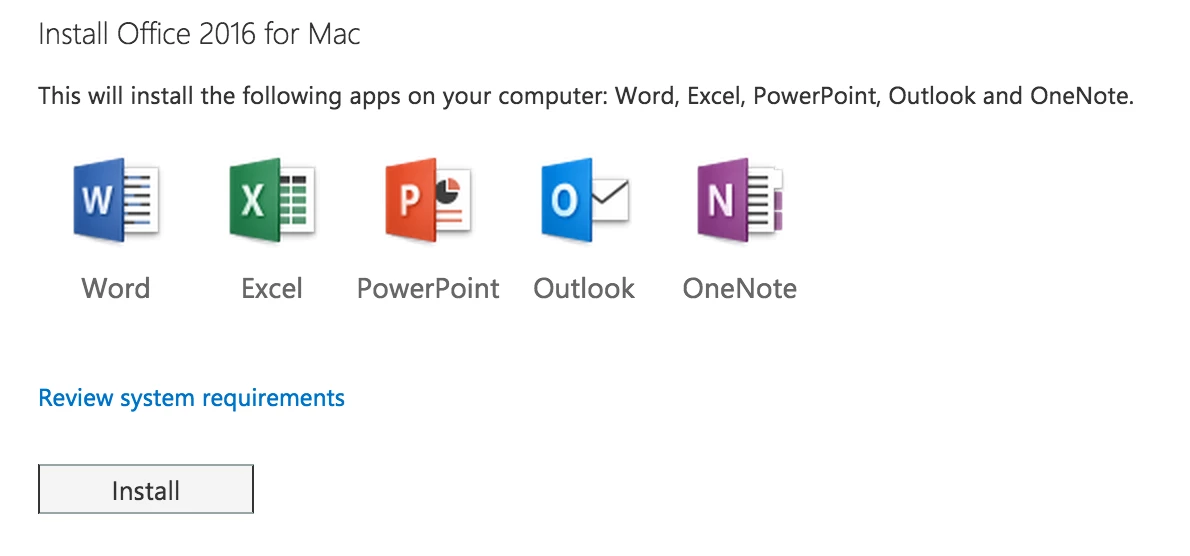Click the sentence 'This will install the following apps'
This screenshot has width=1190, height=556.
click(x=586, y=96)
